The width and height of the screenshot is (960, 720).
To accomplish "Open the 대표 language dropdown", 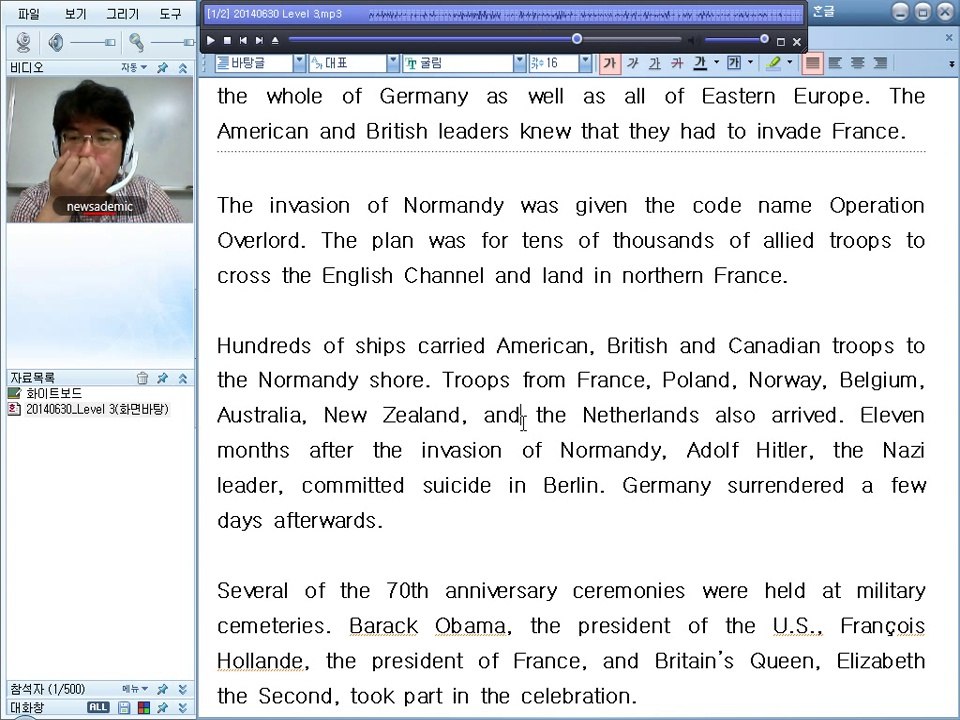I will [392, 63].
